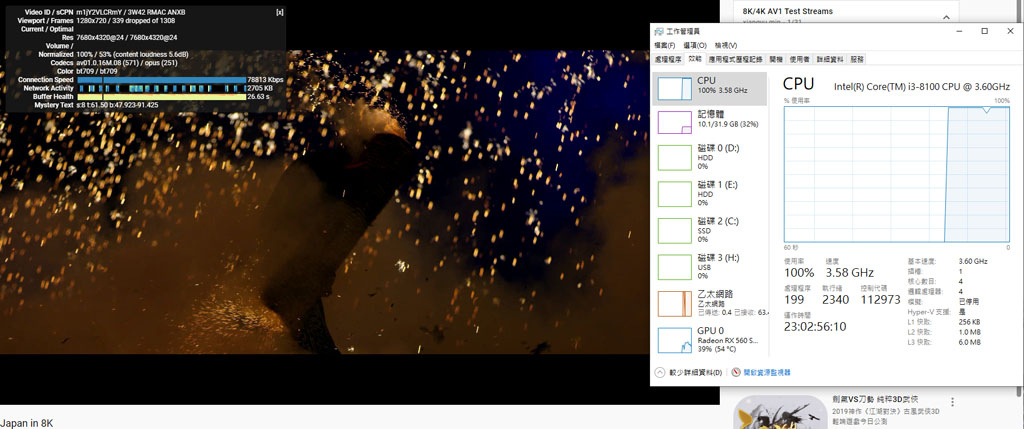This screenshot has width=1024, height=429.
Task: Select CPU in the performance sidebar
Action: click(709, 88)
